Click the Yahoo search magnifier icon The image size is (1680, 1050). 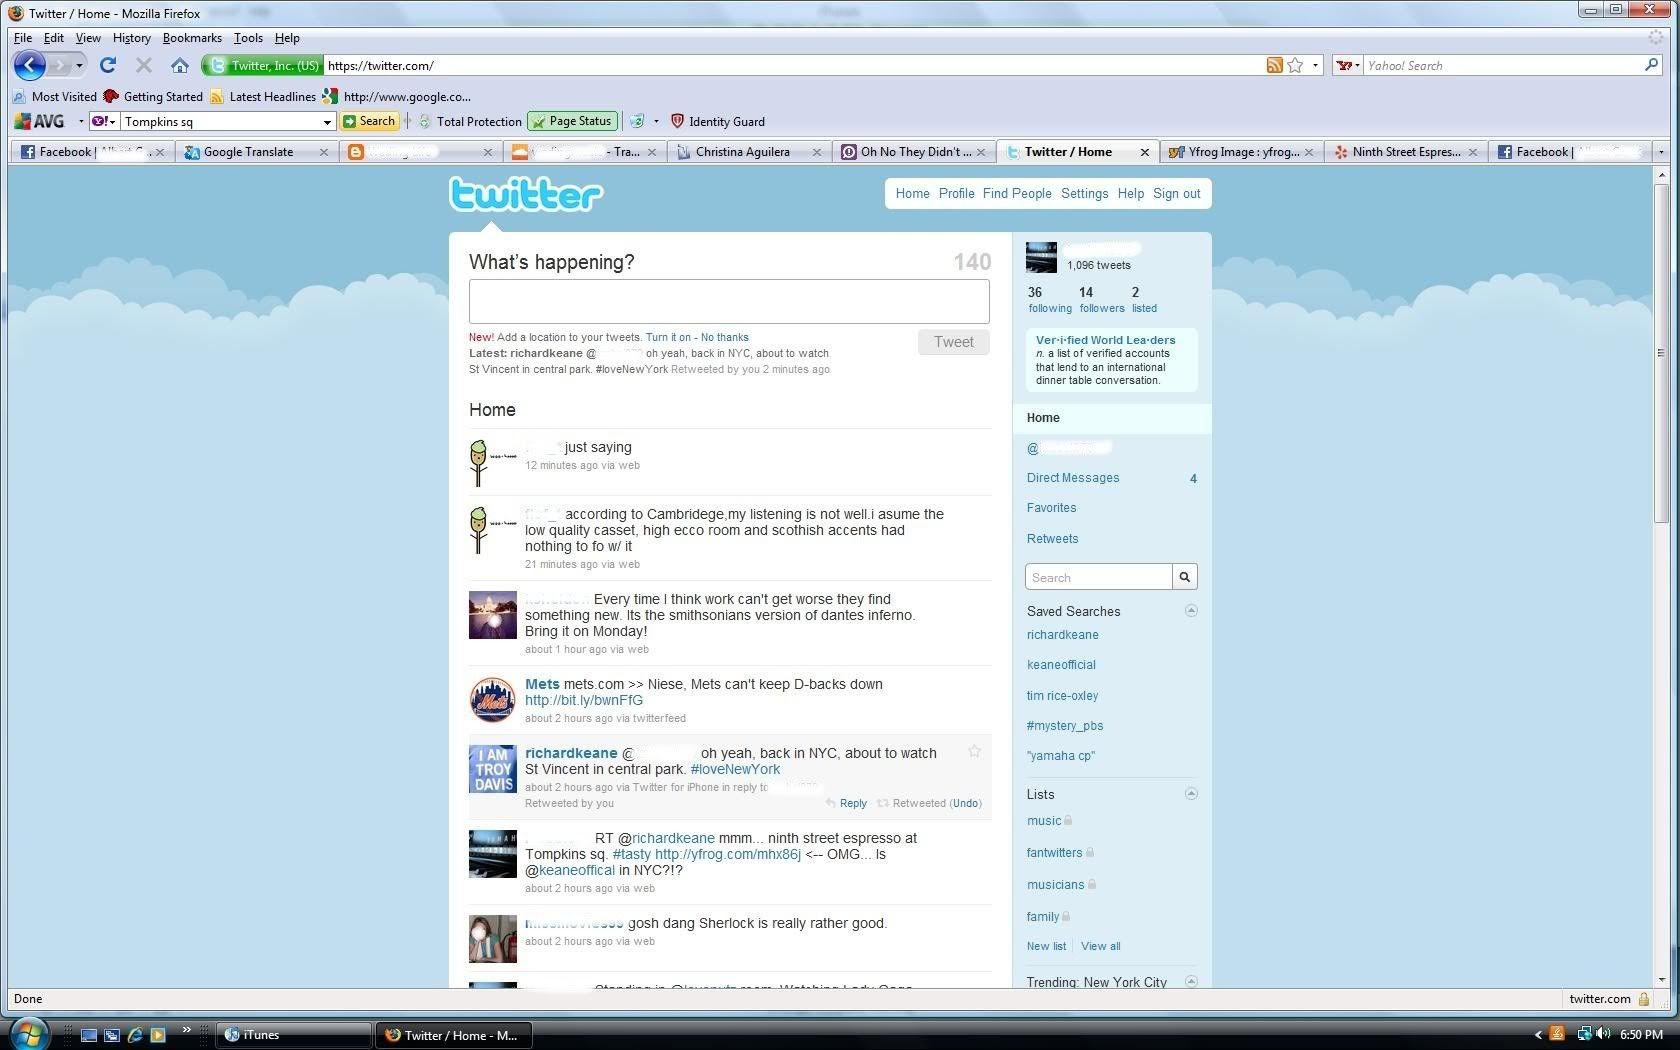[1651, 65]
